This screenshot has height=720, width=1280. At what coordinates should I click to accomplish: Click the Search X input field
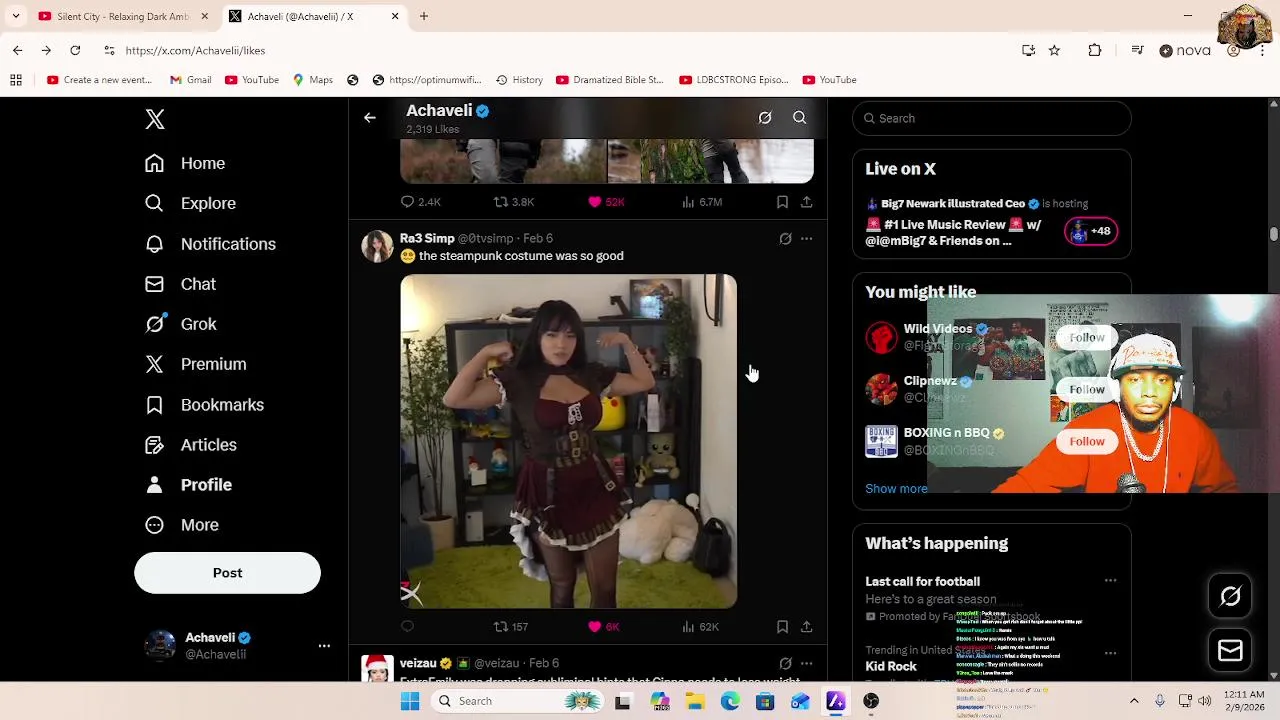(x=992, y=118)
